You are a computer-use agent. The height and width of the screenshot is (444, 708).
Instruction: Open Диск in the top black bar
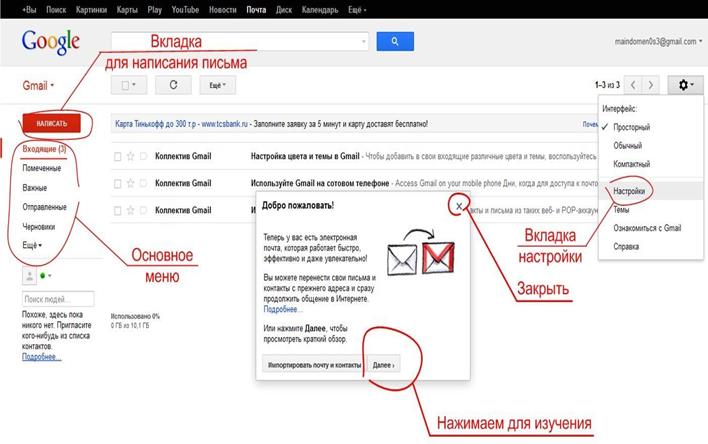click(284, 9)
